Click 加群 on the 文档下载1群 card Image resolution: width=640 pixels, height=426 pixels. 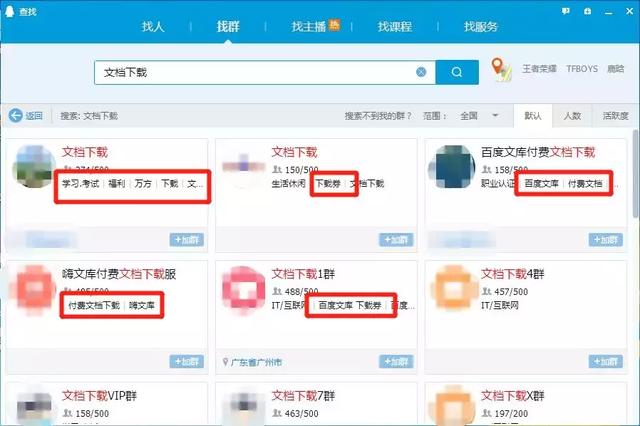point(395,361)
